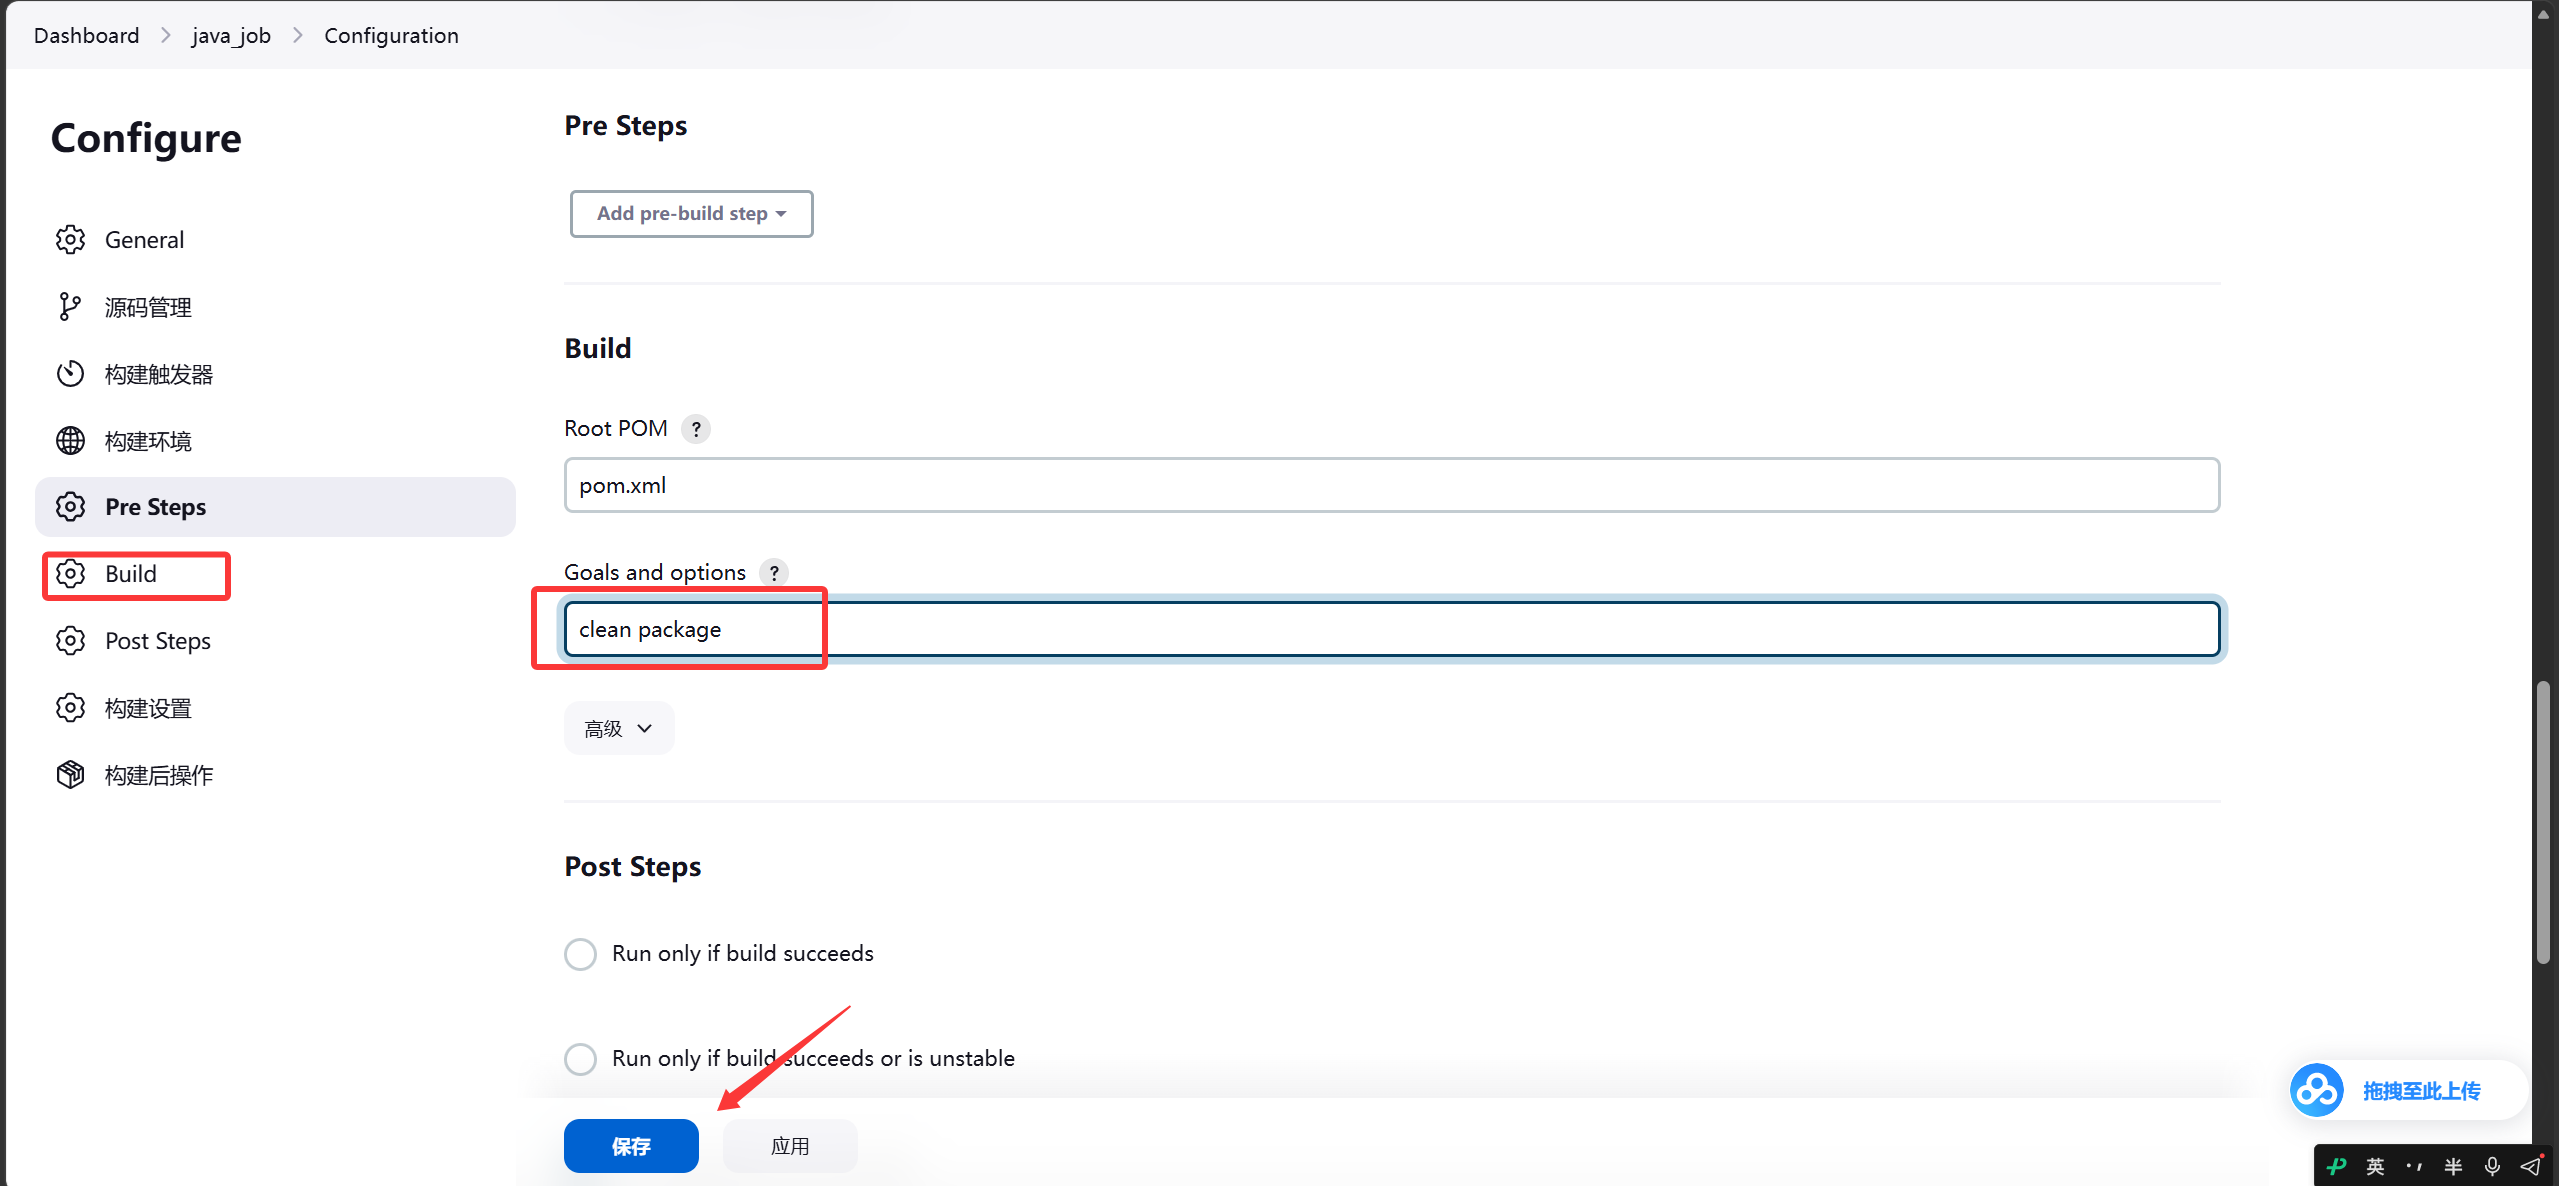Select Run only if build succeeds

[x=580, y=954]
